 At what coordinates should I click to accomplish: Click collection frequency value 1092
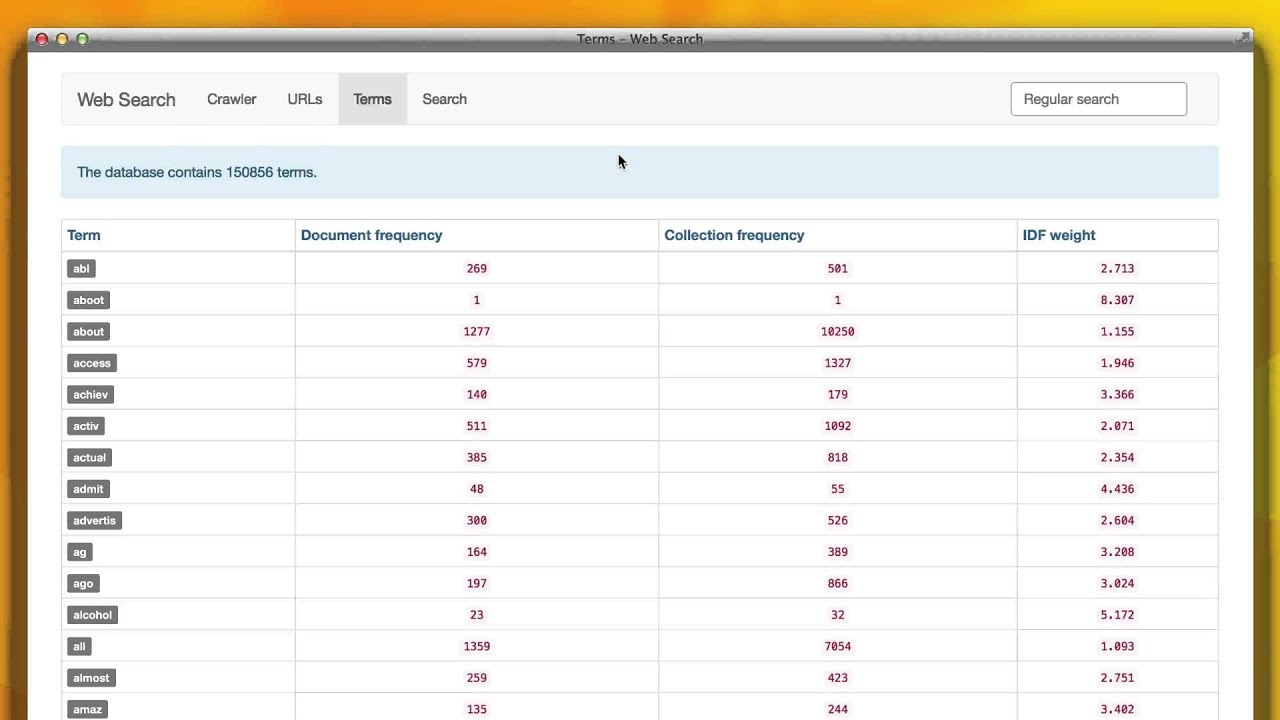coord(837,426)
